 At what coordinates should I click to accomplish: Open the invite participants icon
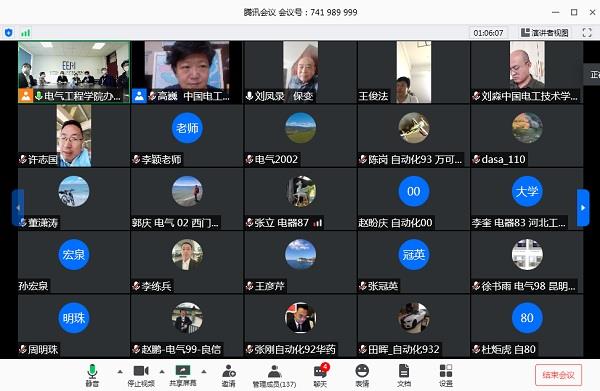[x=228, y=375]
